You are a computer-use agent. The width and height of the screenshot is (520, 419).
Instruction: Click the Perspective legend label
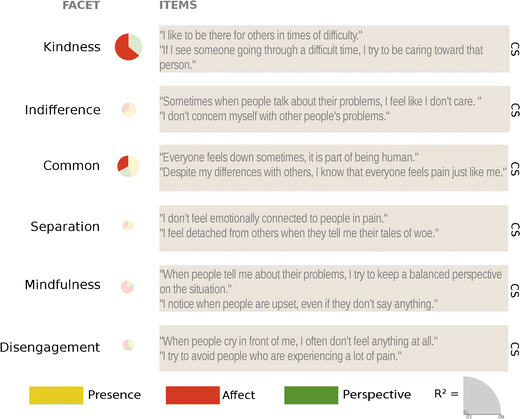point(377,395)
